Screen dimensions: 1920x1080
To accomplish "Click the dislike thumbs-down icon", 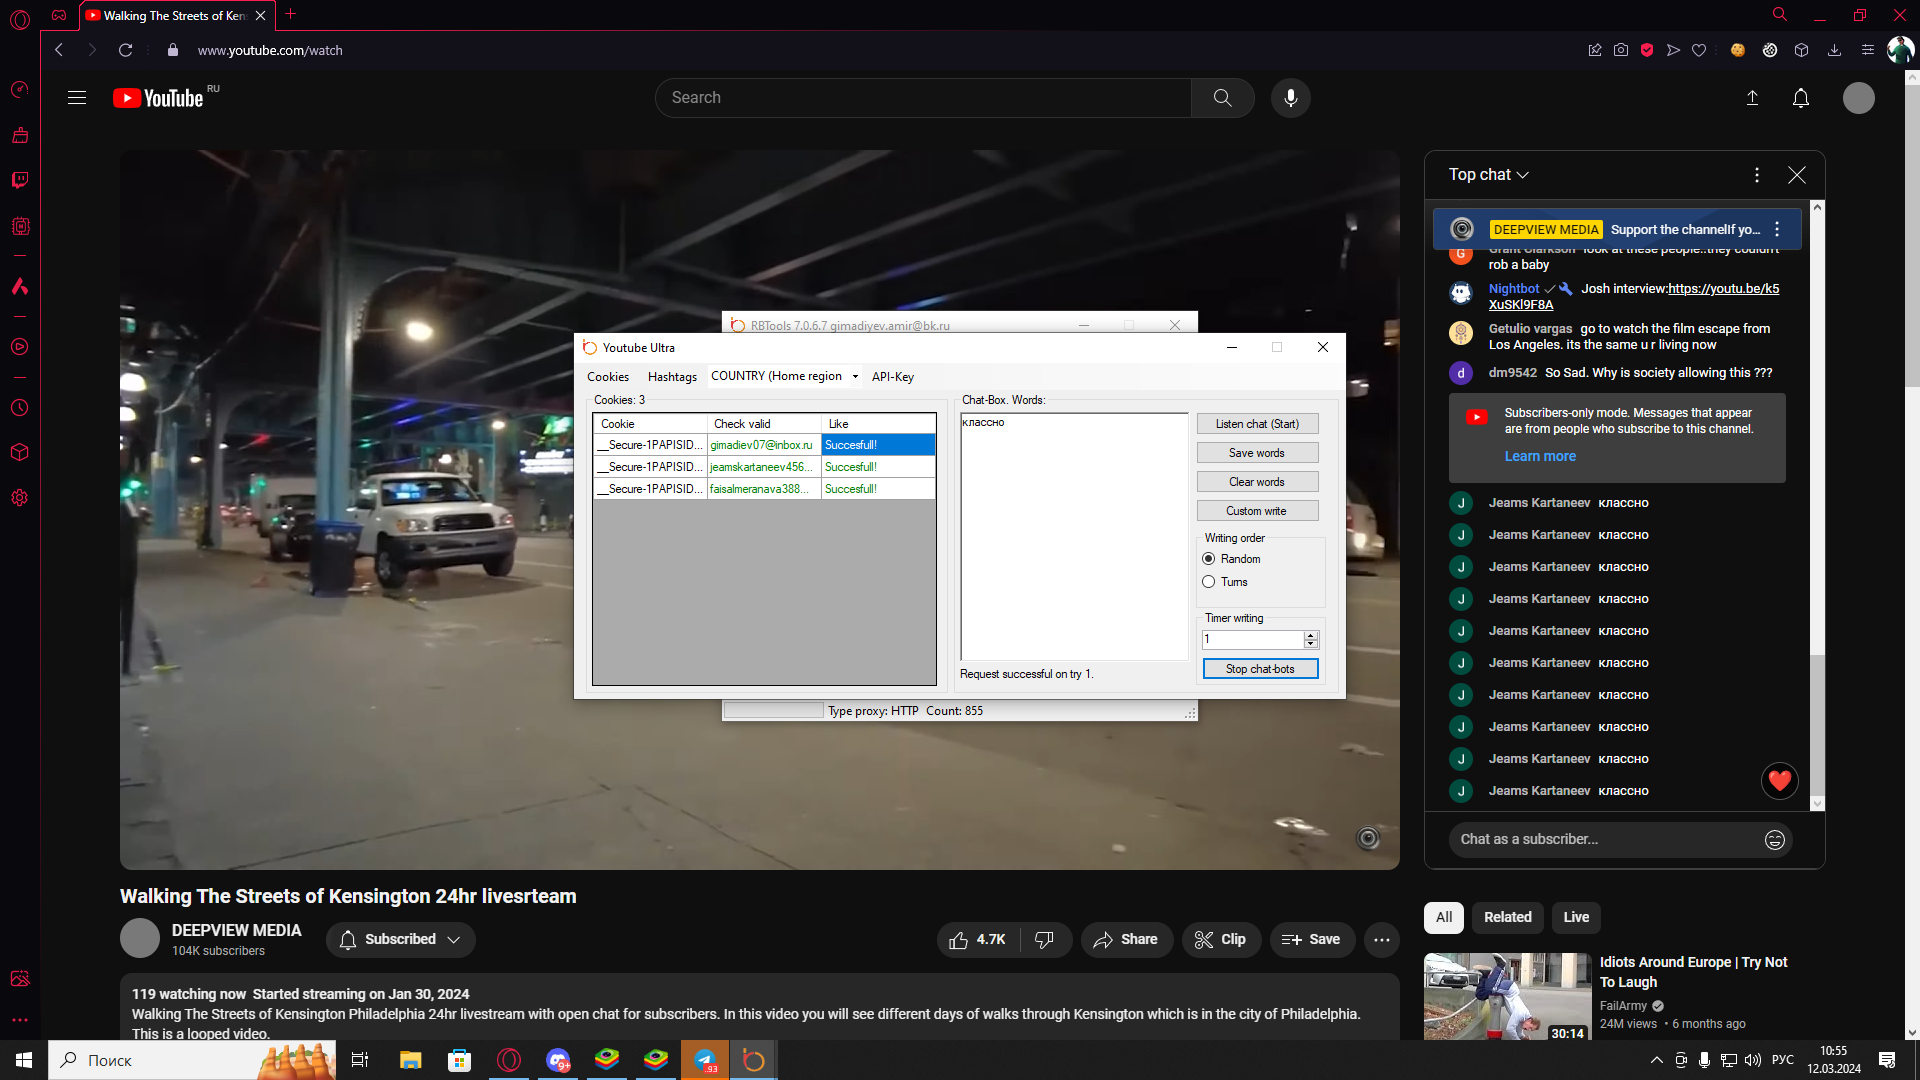I will pos(1044,940).
